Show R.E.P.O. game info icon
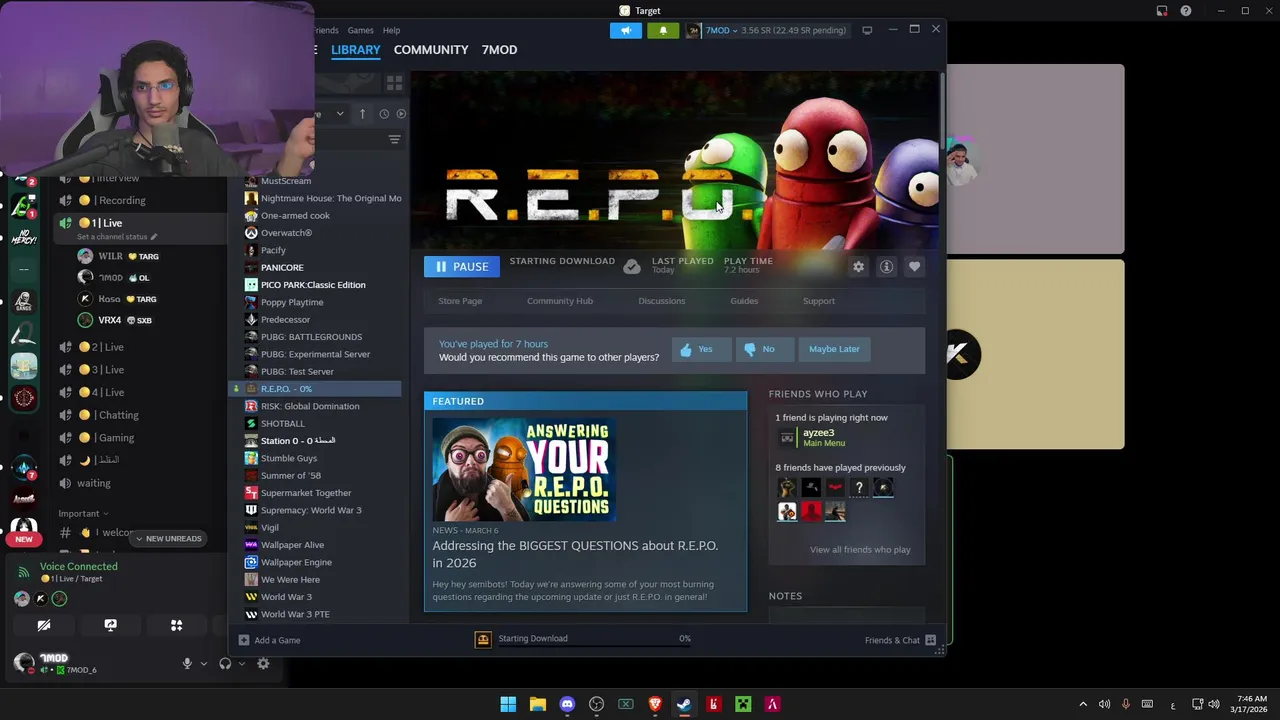The height and width of the screenshot is (720, 1280). click(x=886, y=267)
